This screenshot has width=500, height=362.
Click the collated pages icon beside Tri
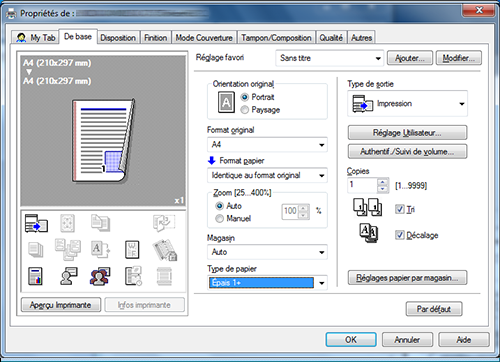[368, 208]
